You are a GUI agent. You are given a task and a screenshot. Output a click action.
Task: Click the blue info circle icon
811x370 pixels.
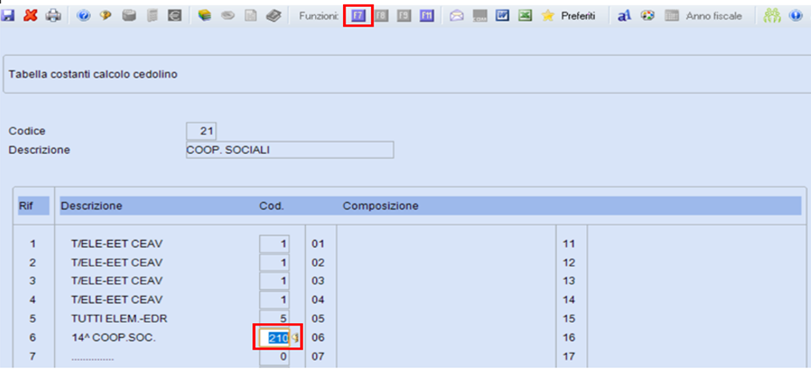point(795,16)
